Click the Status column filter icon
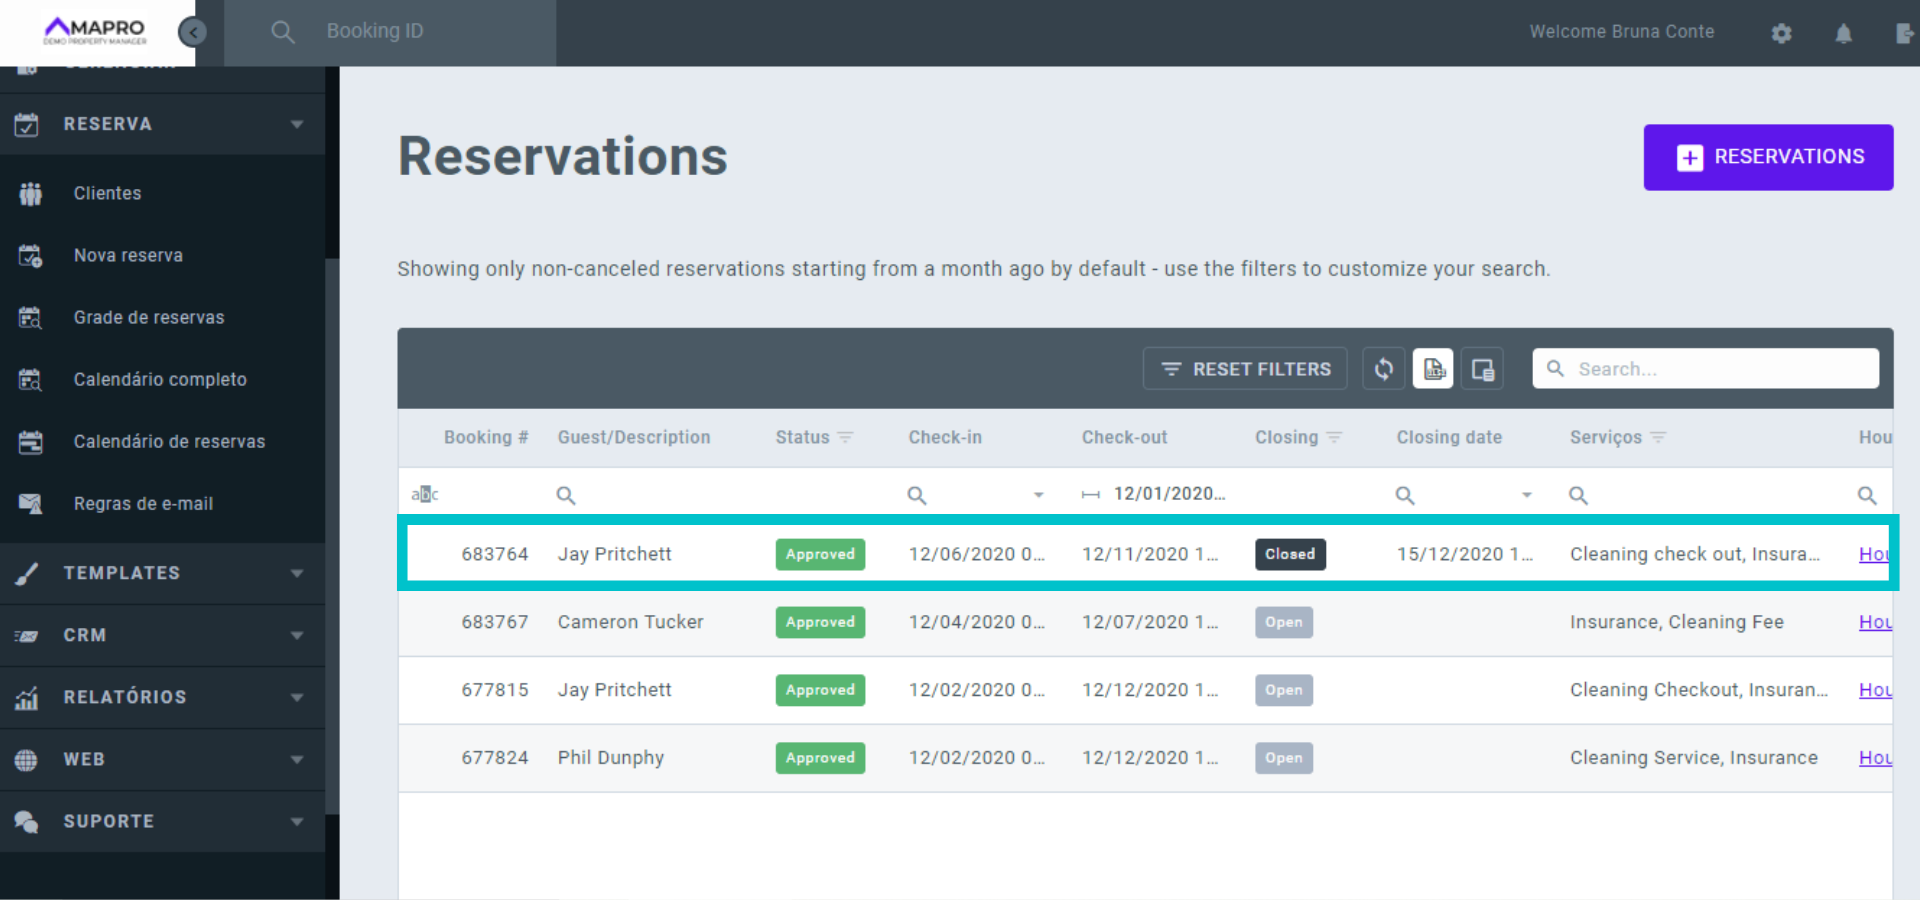Image resolution: width=1920 pixels, height=900 pixels. coord(845,438)
